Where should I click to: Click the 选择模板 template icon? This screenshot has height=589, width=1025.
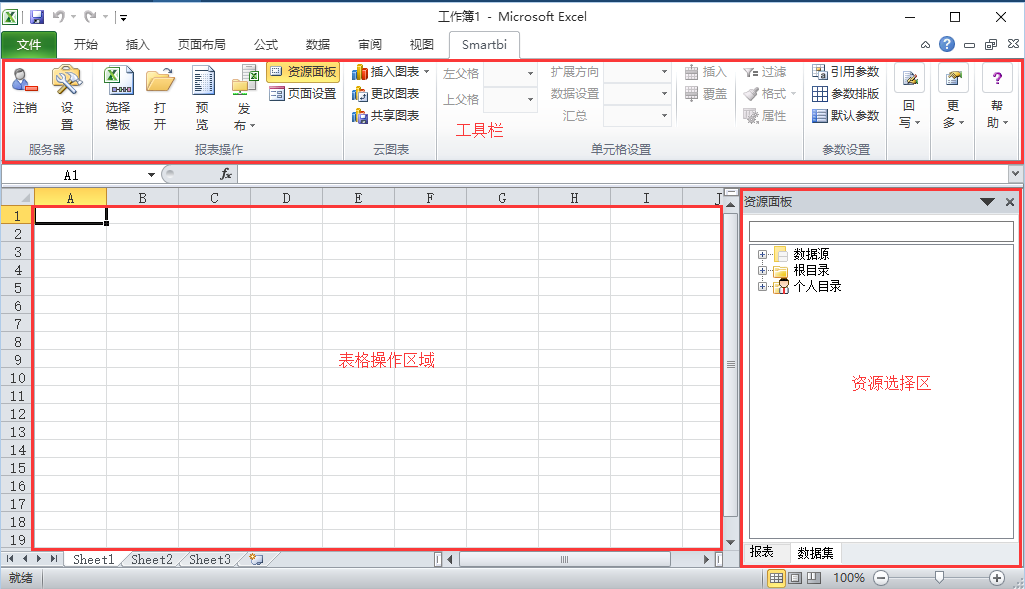click(118, 81)
